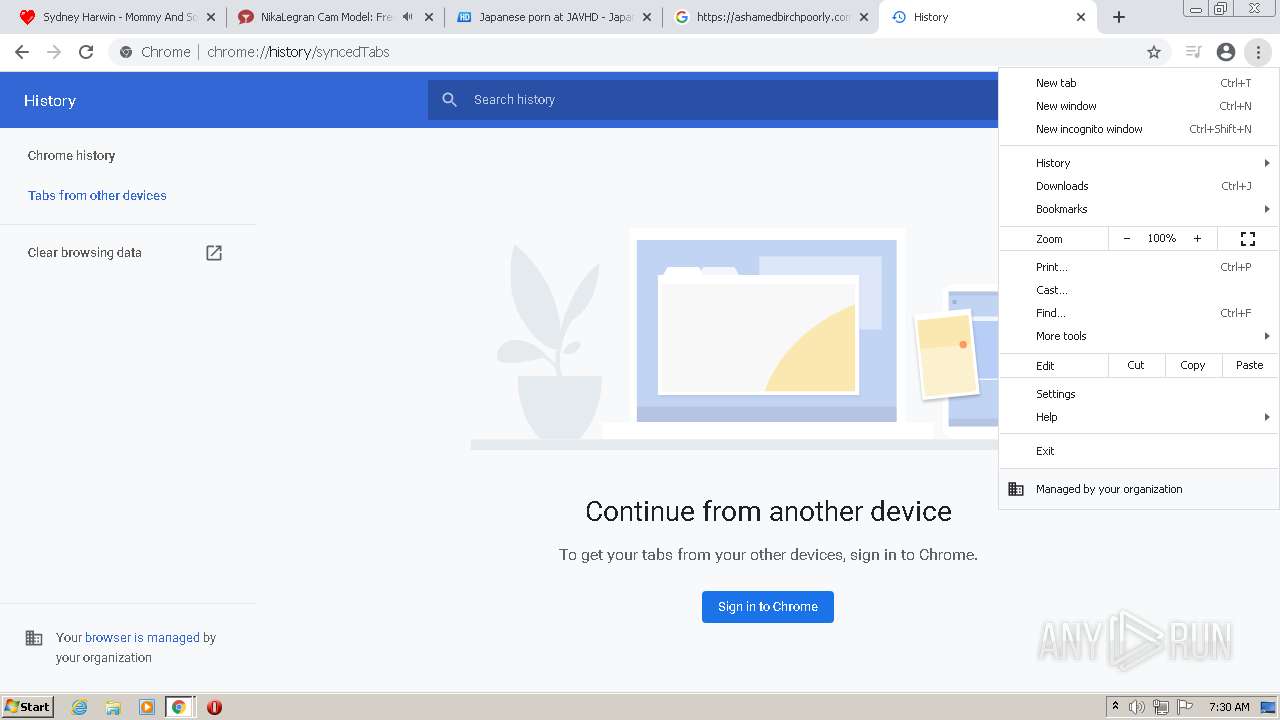Increase zoom with the plus button

tap(1197, 239)
